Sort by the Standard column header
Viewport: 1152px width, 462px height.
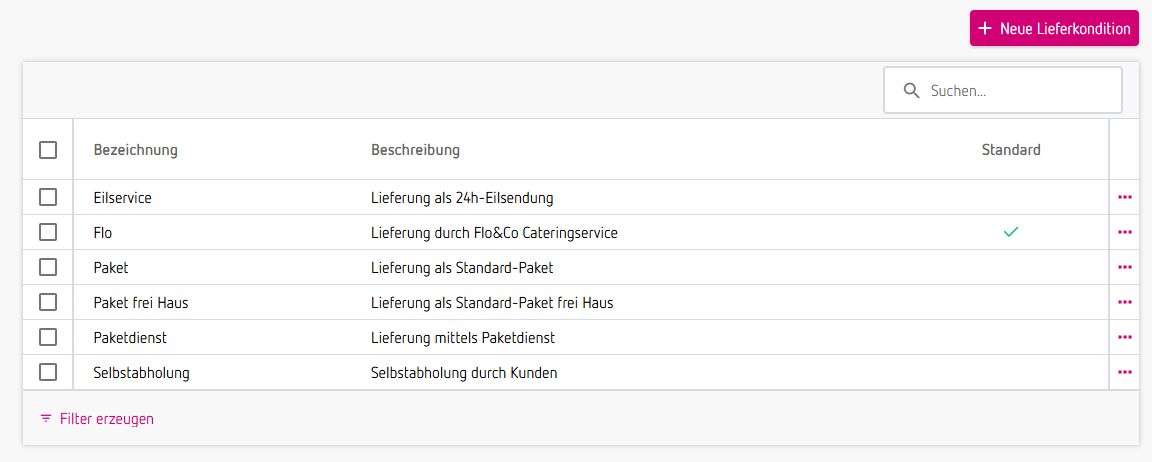click(x=1011, y=150)
